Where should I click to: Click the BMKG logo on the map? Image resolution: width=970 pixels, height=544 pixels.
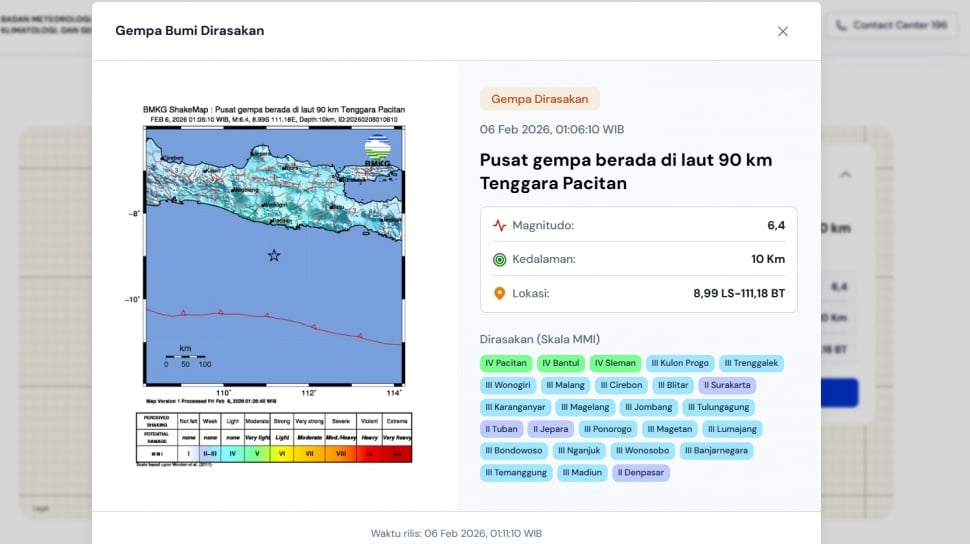point(377,151)
